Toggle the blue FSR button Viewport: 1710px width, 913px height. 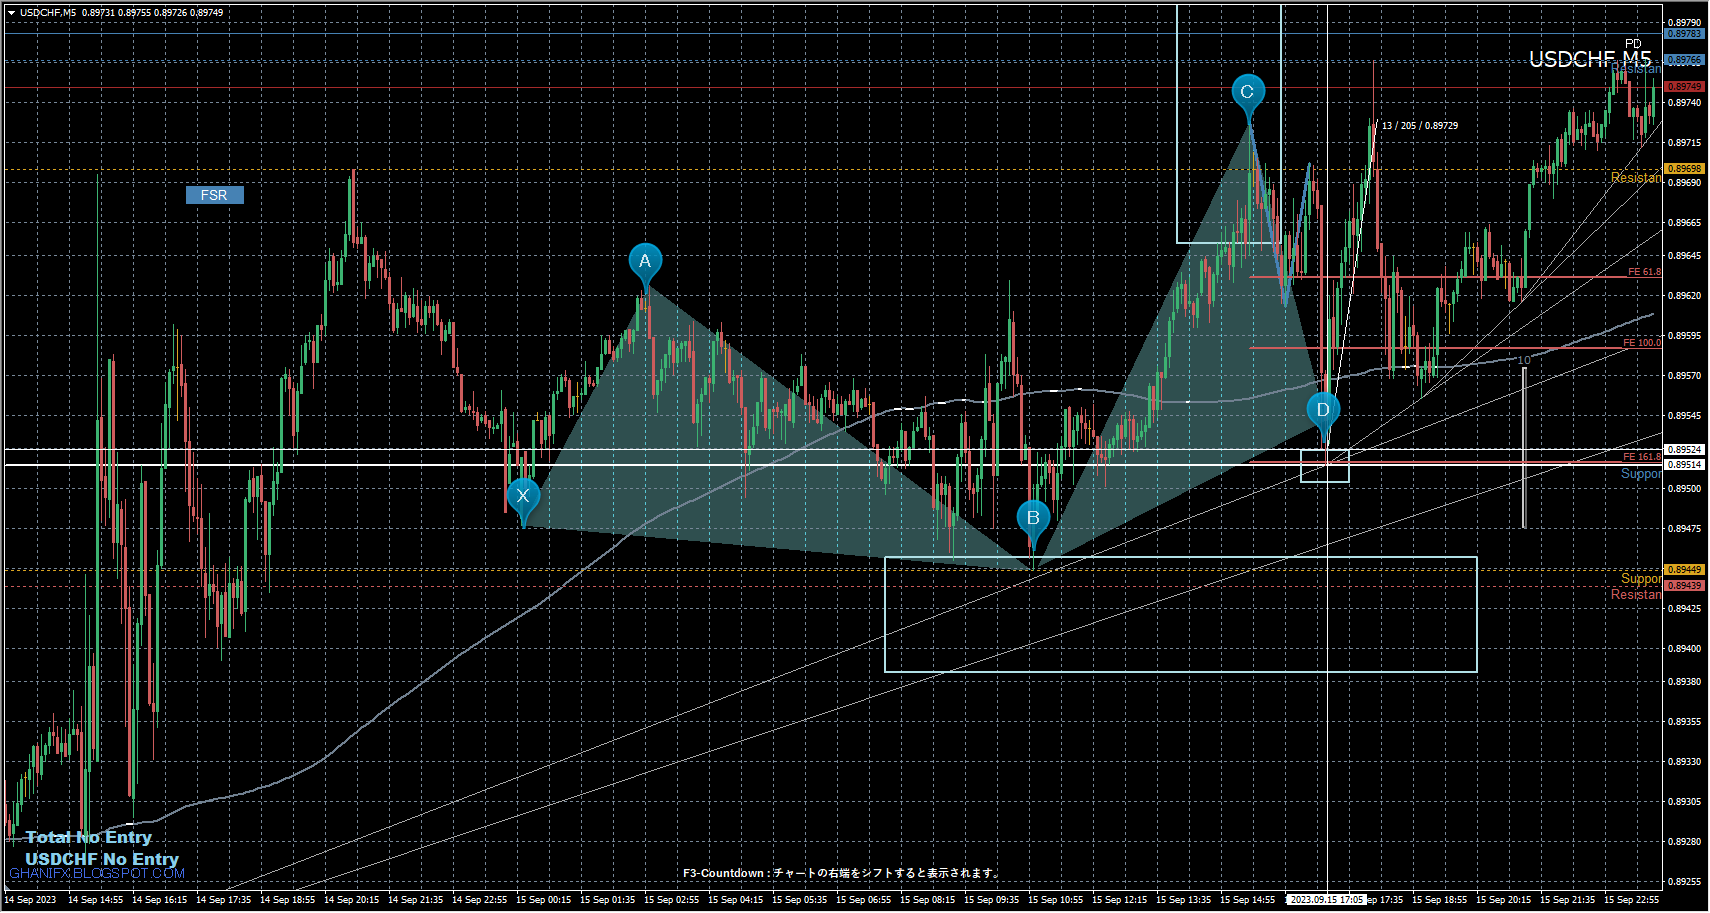pyautogui.click(x=214, y=195)
